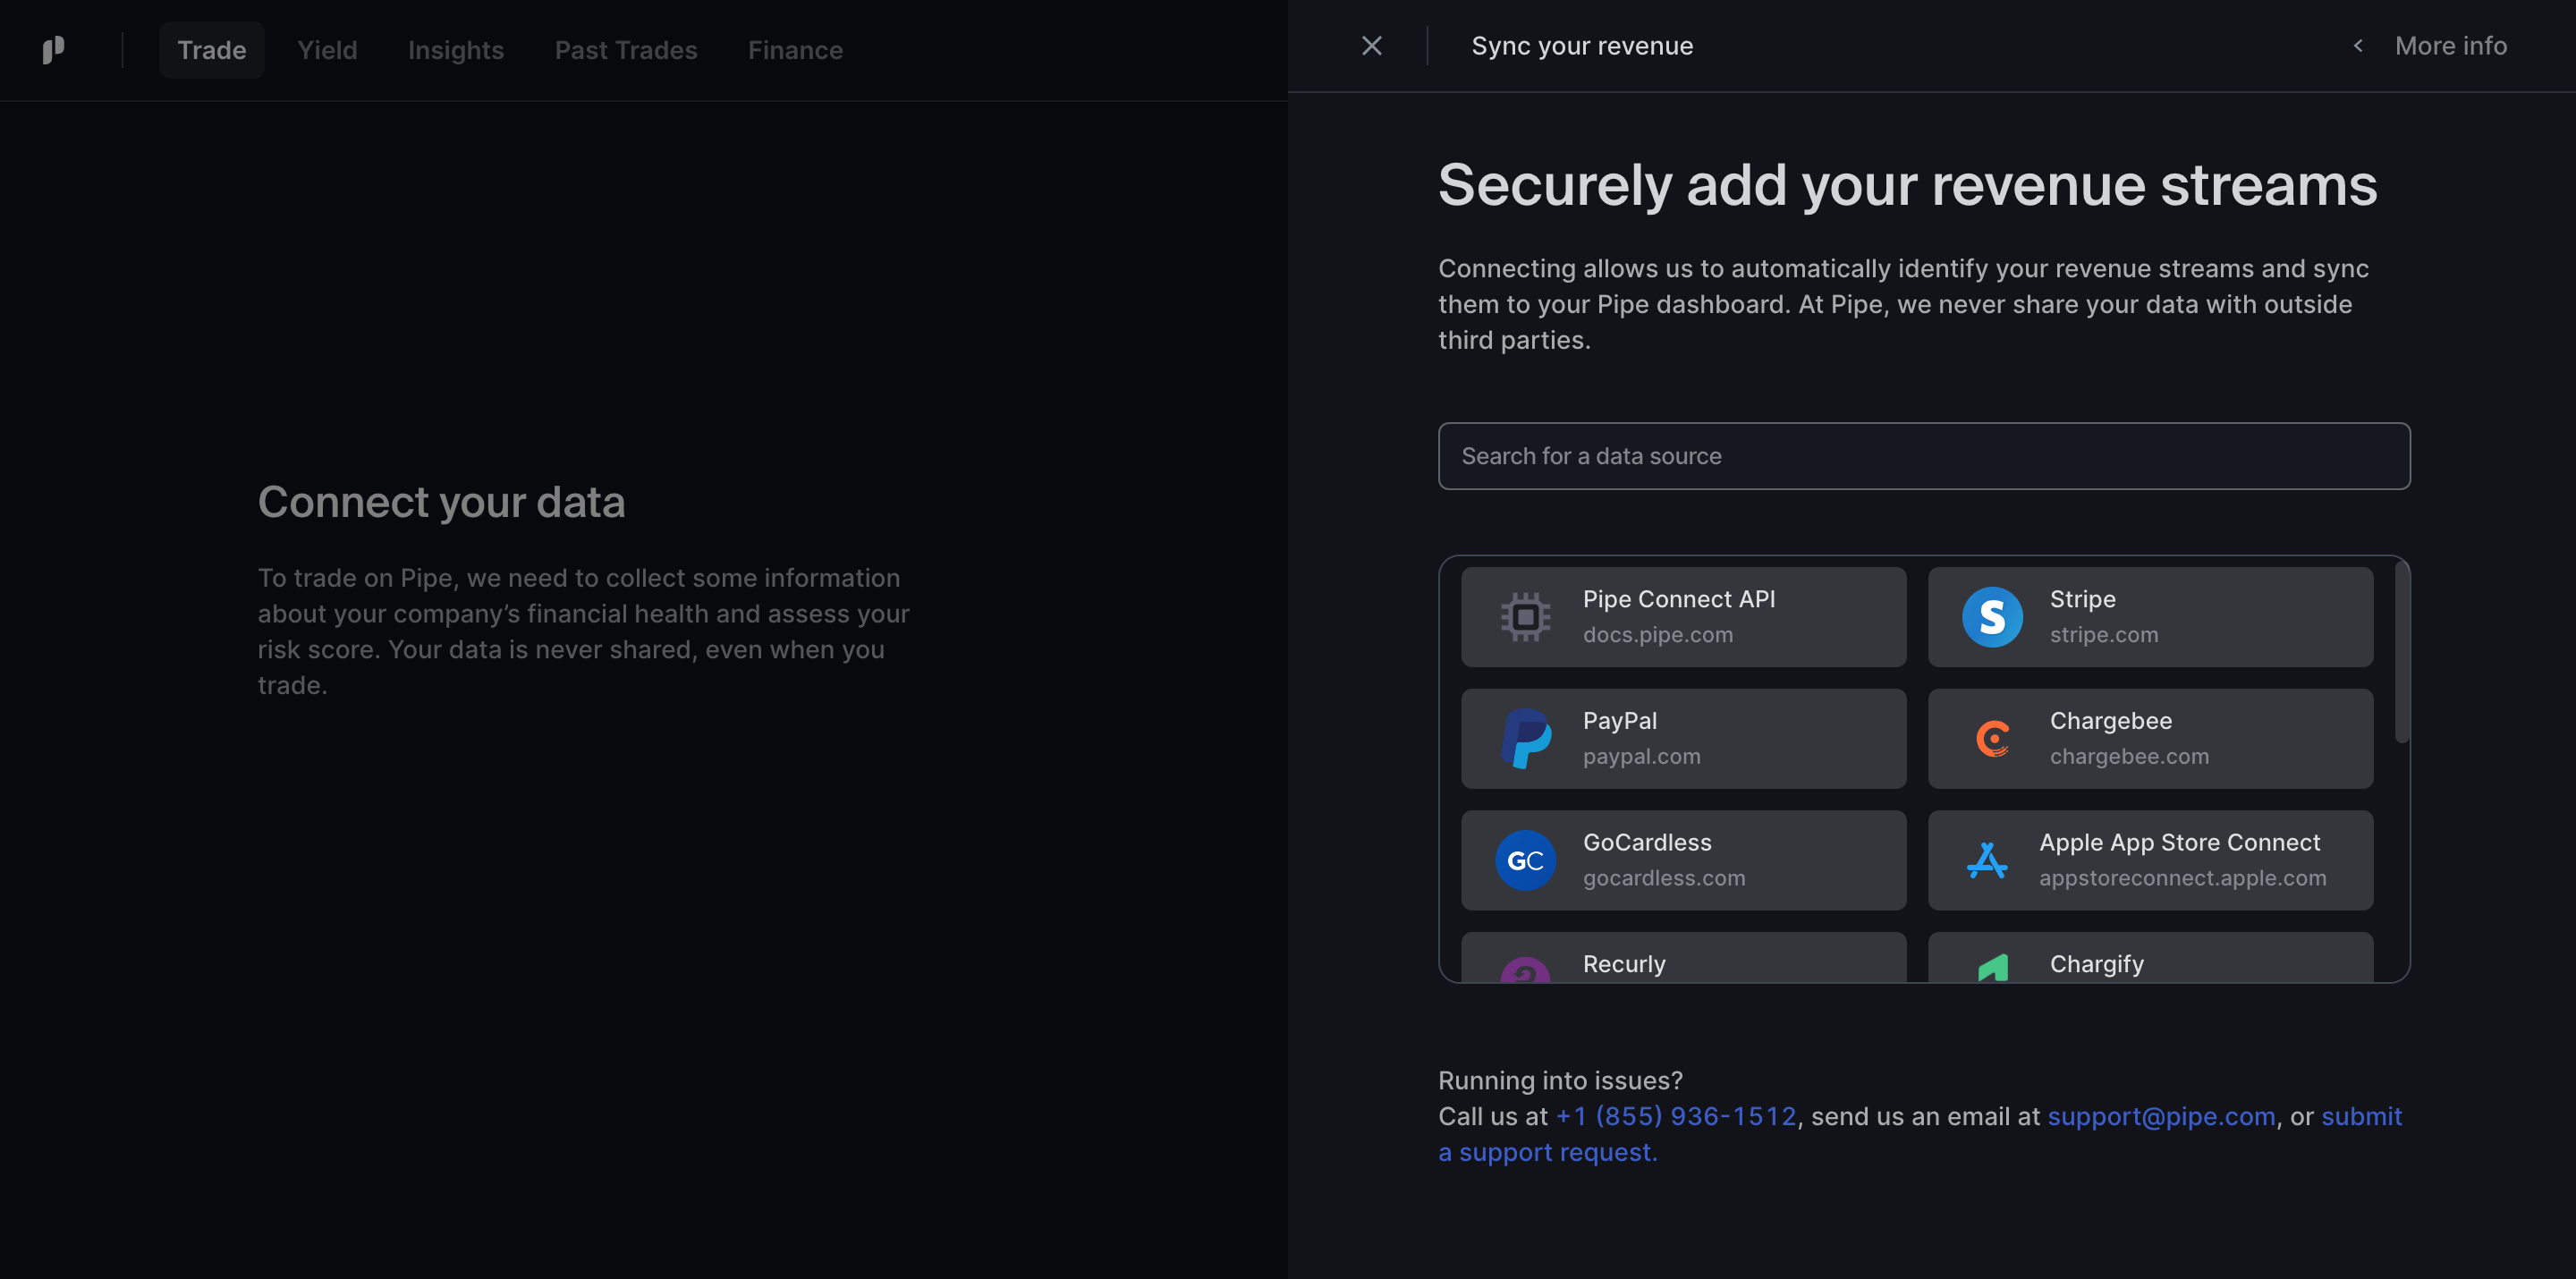Connect the GoCardless data source

pyautogui.click(x=1683, y=860)
